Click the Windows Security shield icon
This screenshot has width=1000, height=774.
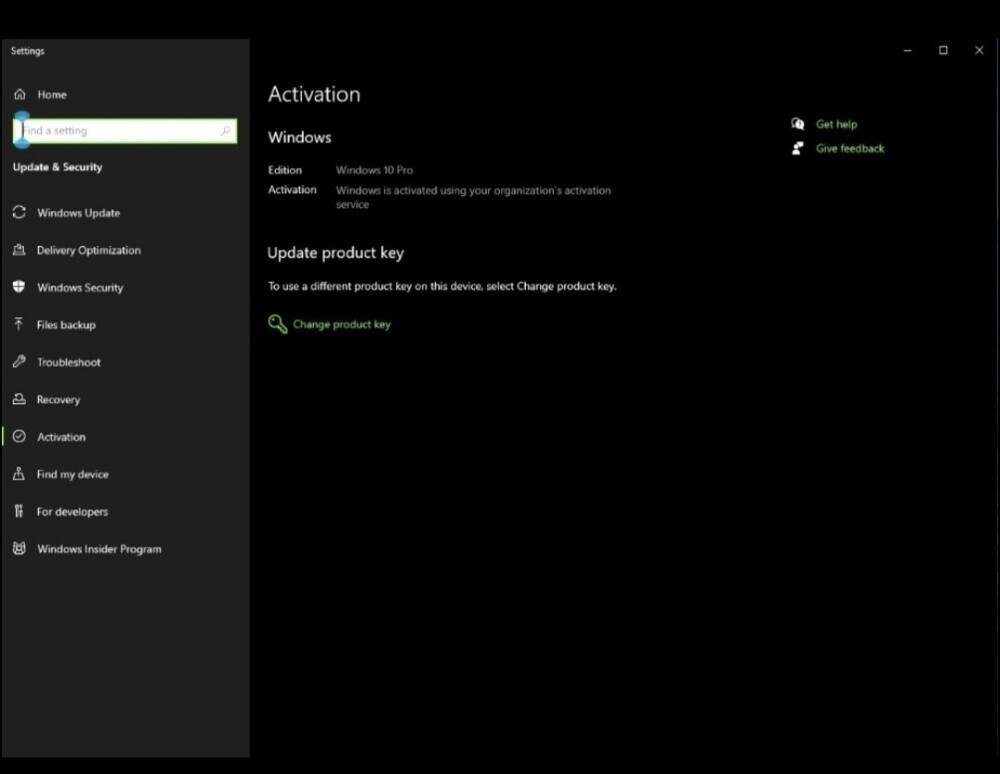(19, 287)
